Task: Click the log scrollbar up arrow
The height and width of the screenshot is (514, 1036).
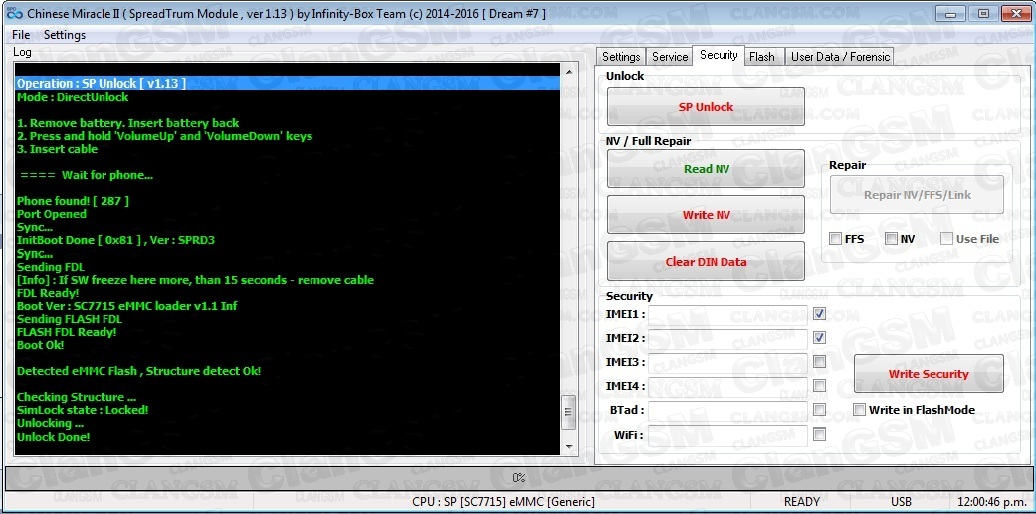Action: (569, 71)
